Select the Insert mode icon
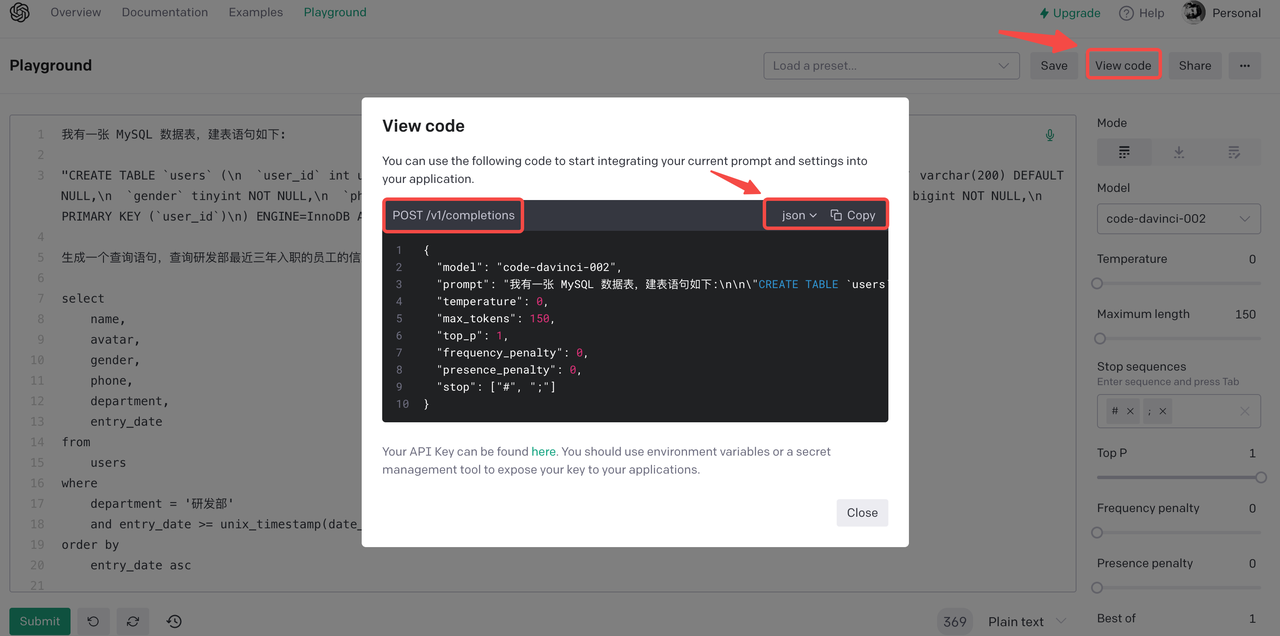Viewport: 1280px width, 636px height. pyautogui.click(x=1179, y=152)
